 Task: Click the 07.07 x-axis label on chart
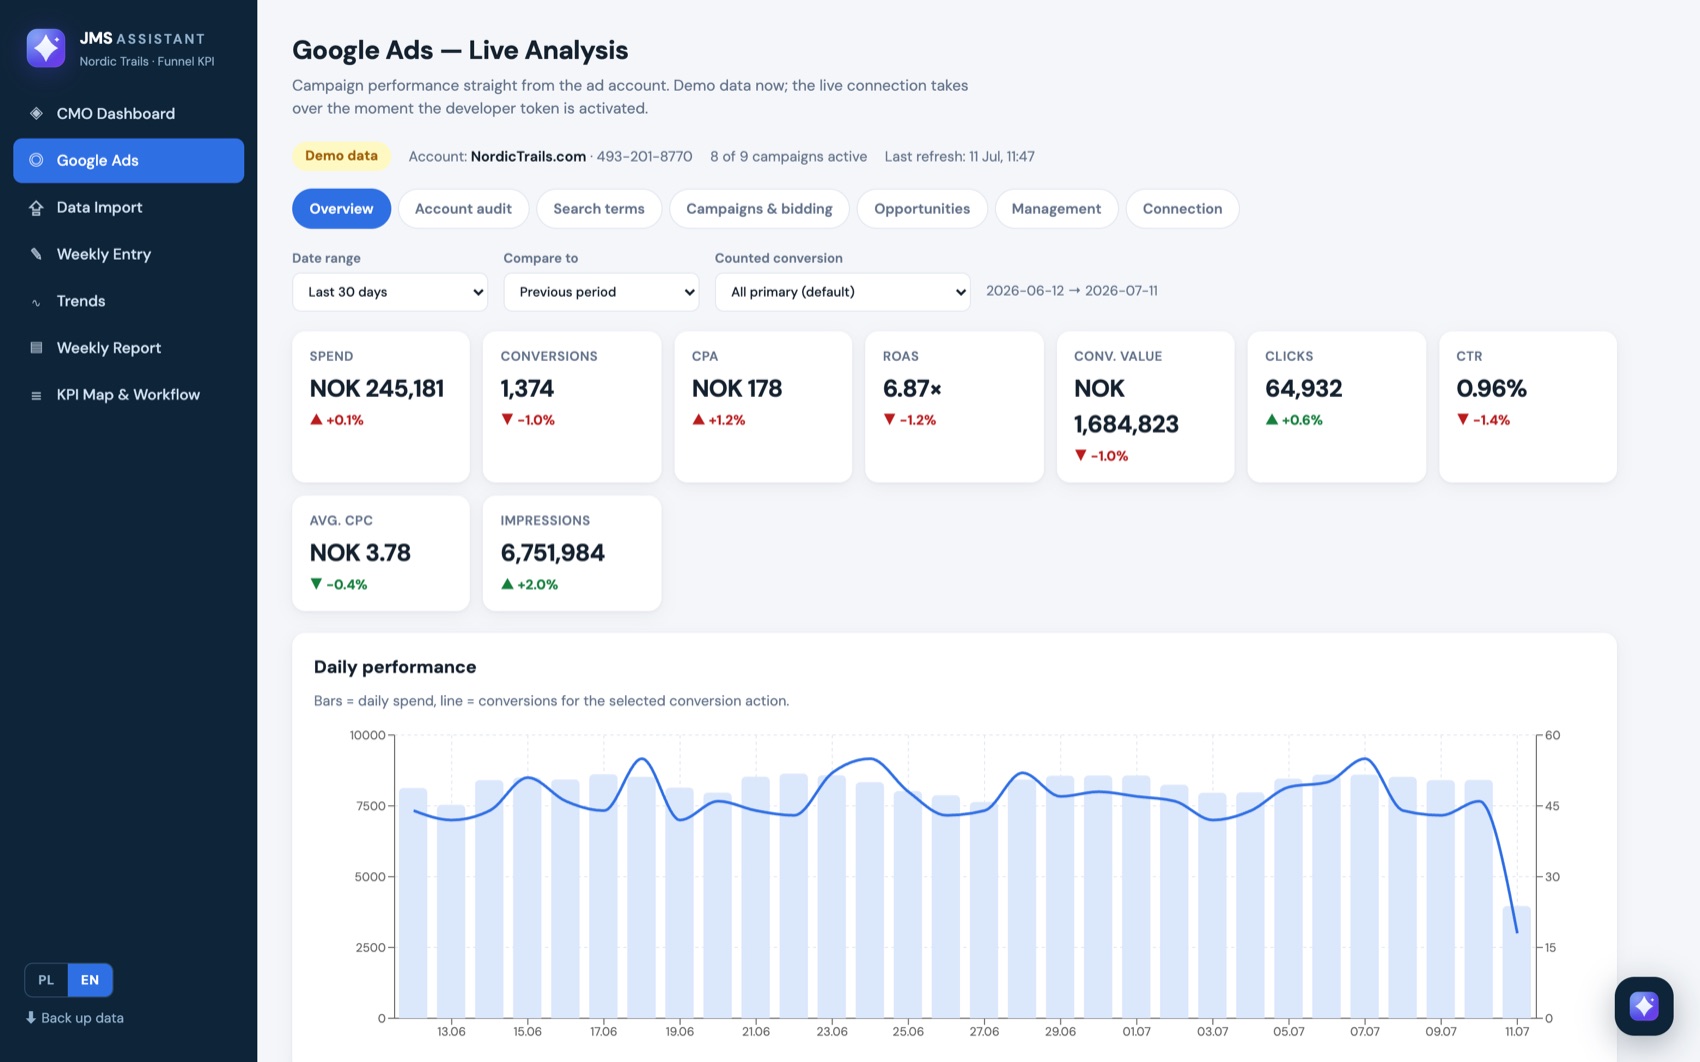[1365, 1031]
